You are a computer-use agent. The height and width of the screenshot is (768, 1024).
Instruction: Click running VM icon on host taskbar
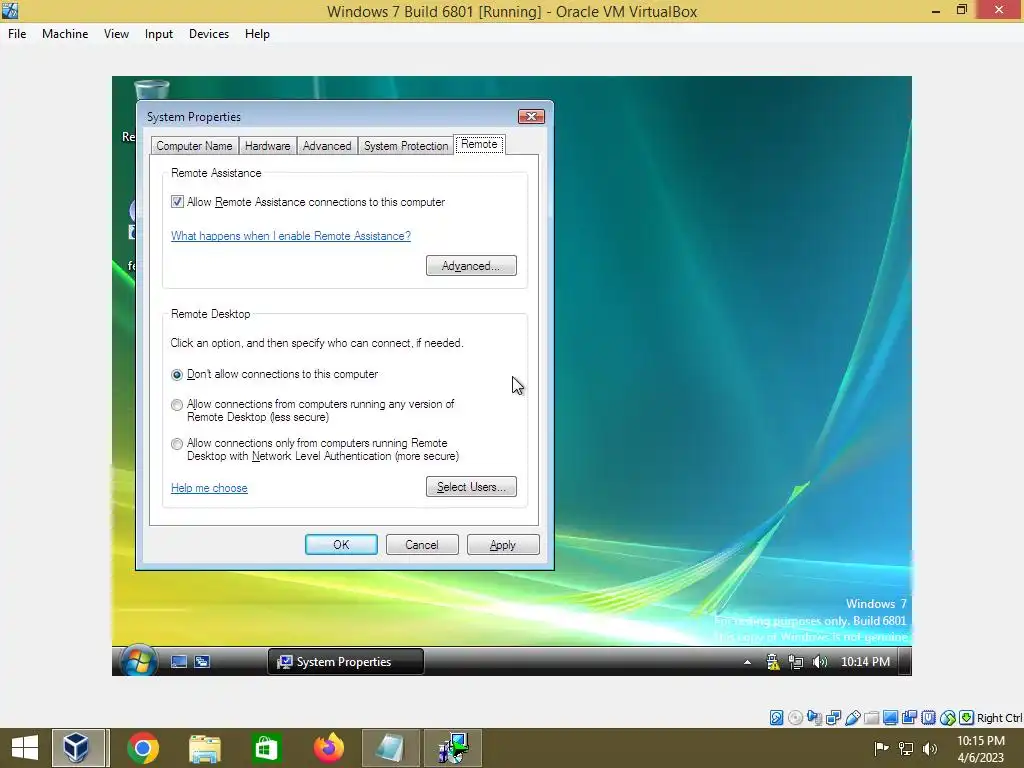(x=453, y=748)
